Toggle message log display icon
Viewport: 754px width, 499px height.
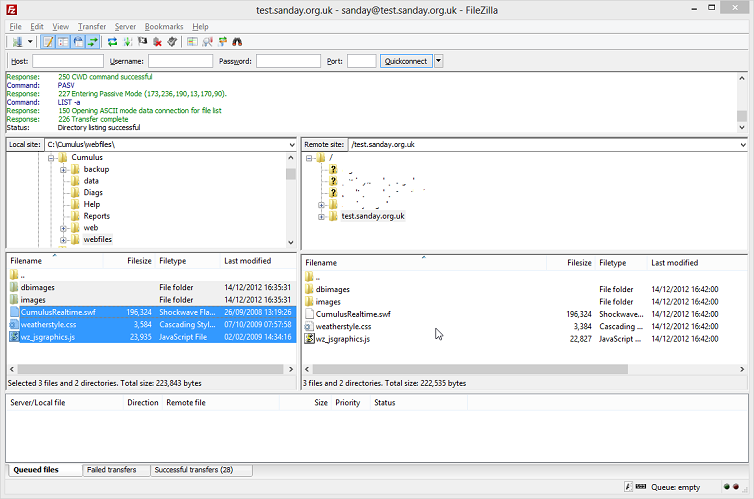(x=48, y=42)
